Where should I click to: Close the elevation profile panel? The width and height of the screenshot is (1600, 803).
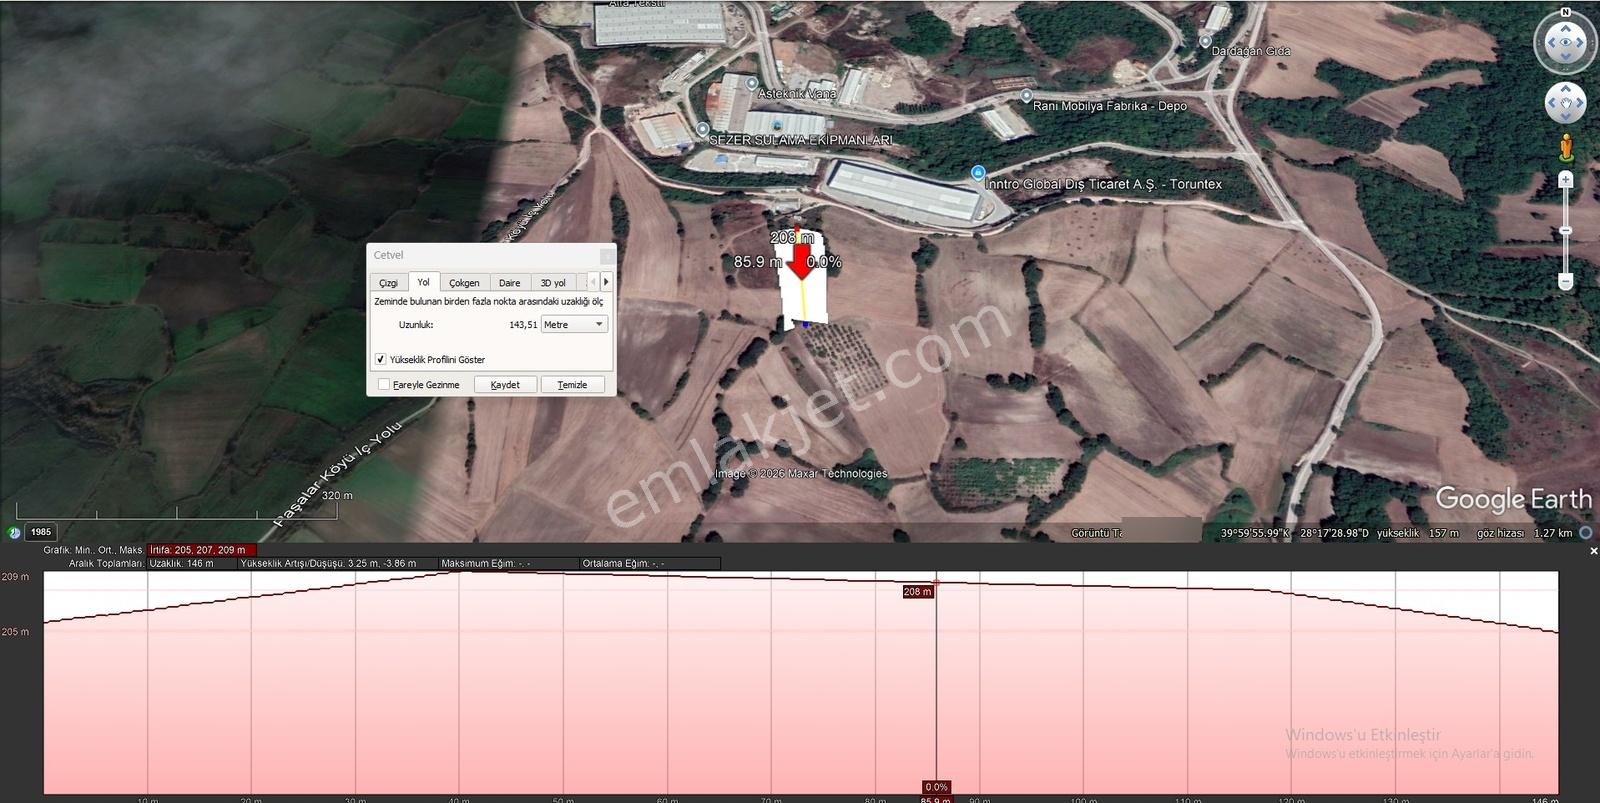[x=1593, y=551]
